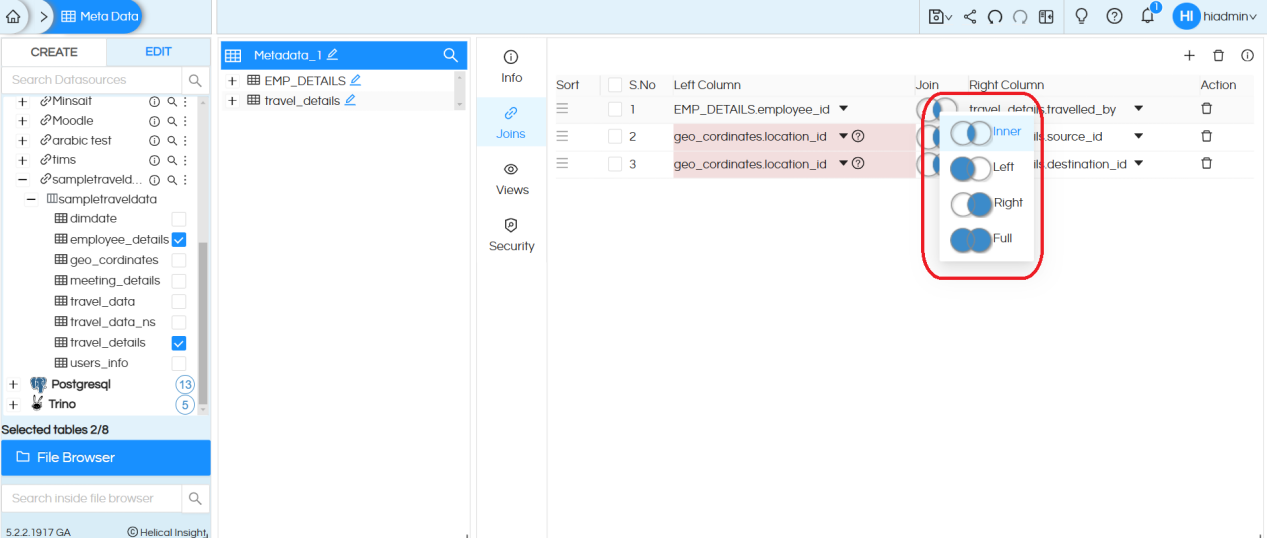The width and height of the screenshot is (1267, 538).
Task: Open the help question mark icon
Action: [1115, 16]
